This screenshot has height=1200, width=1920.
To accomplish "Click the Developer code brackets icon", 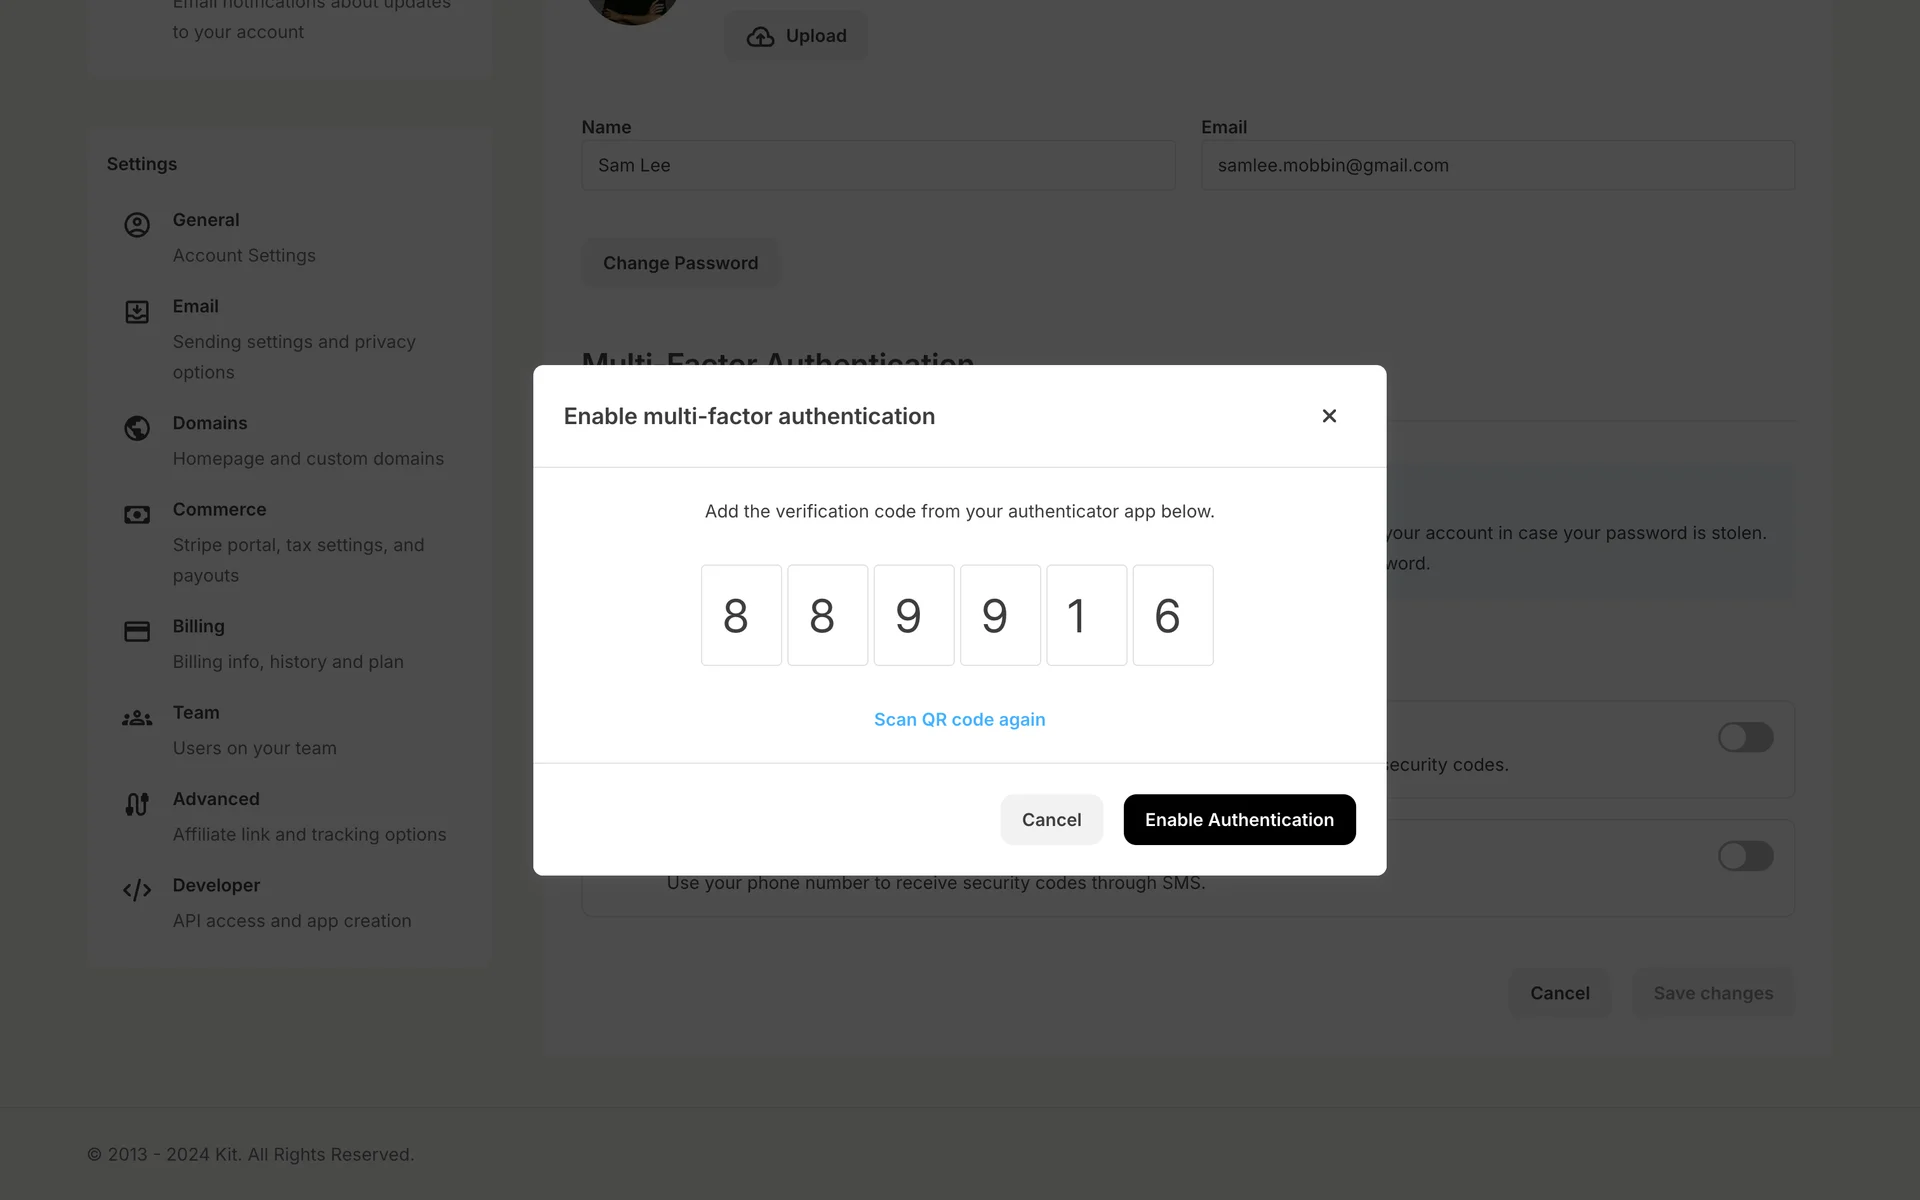I will [137, 890].
